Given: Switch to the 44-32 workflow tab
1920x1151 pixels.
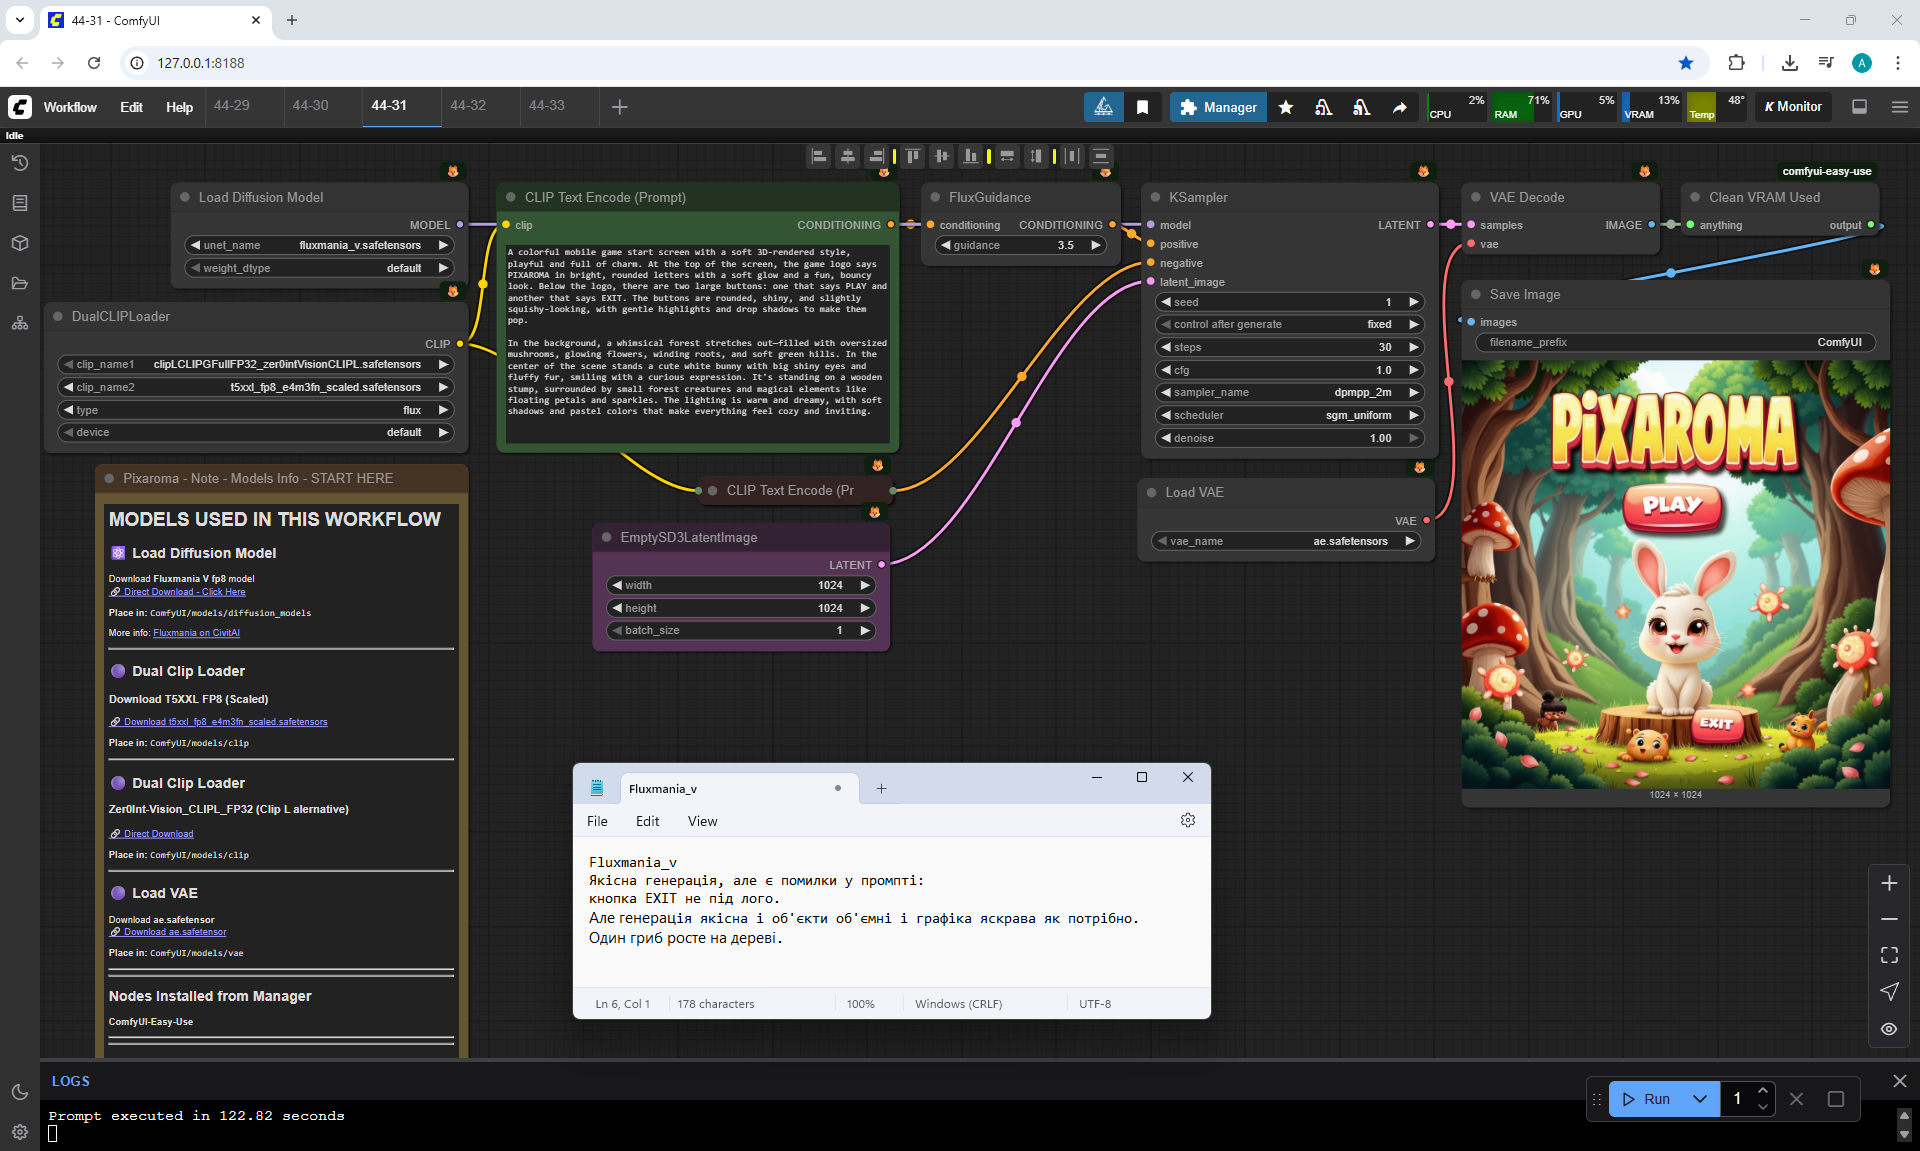Looking at the screenshot, I should point(468,105).
